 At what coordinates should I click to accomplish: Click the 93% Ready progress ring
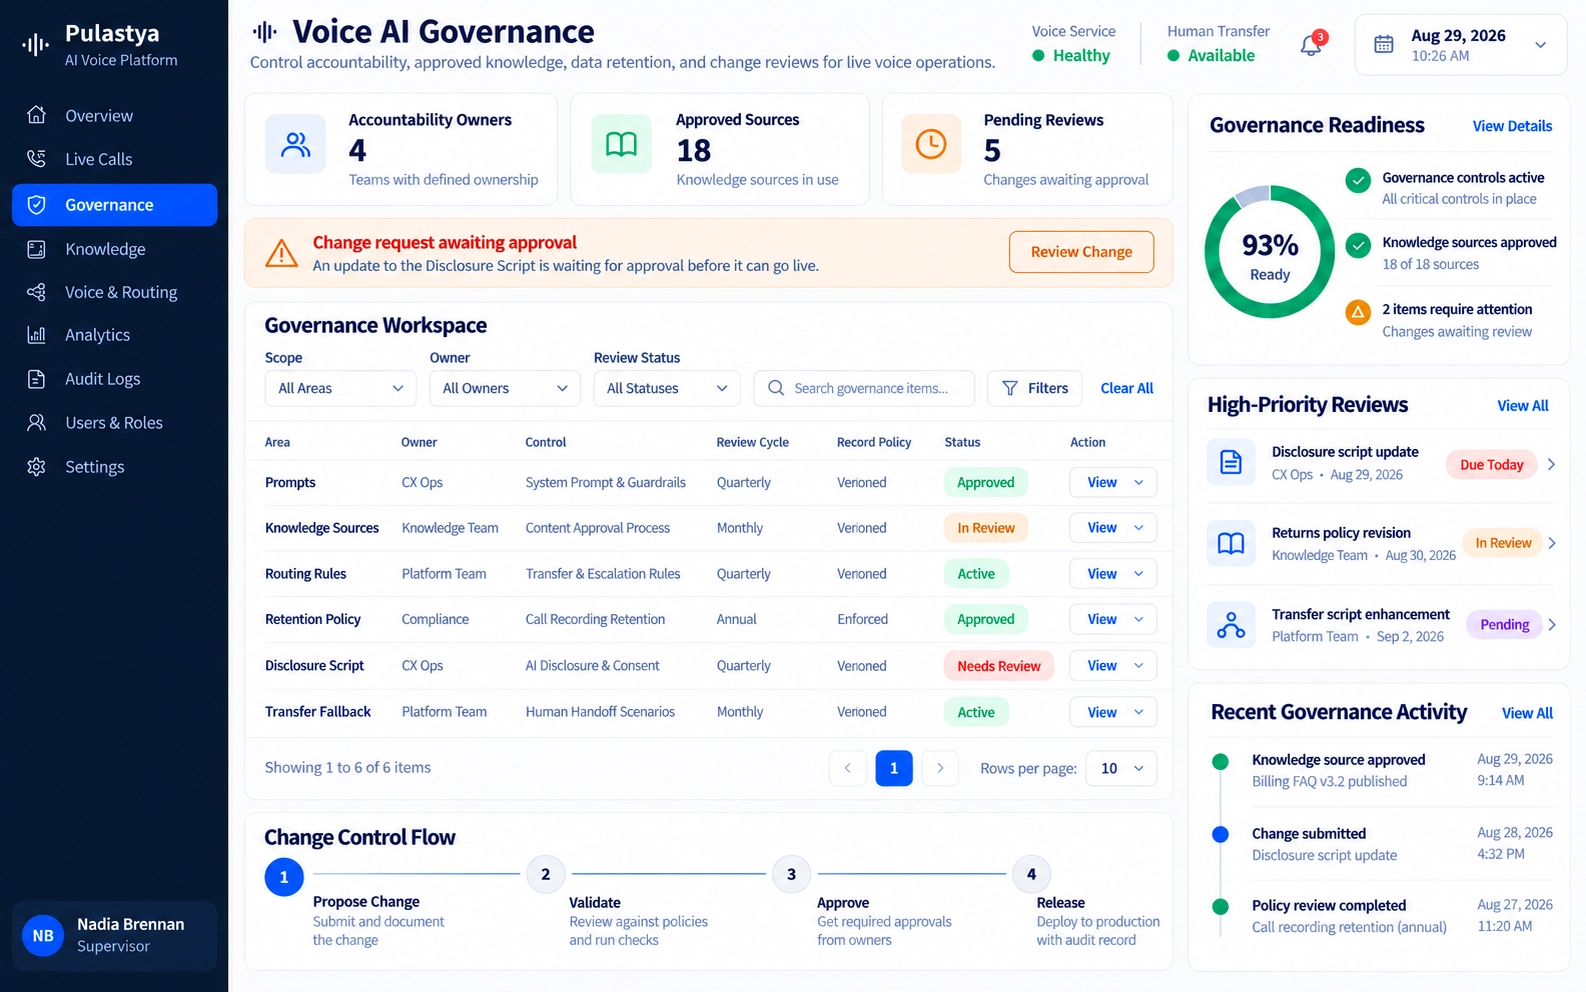click(1270, 252)
